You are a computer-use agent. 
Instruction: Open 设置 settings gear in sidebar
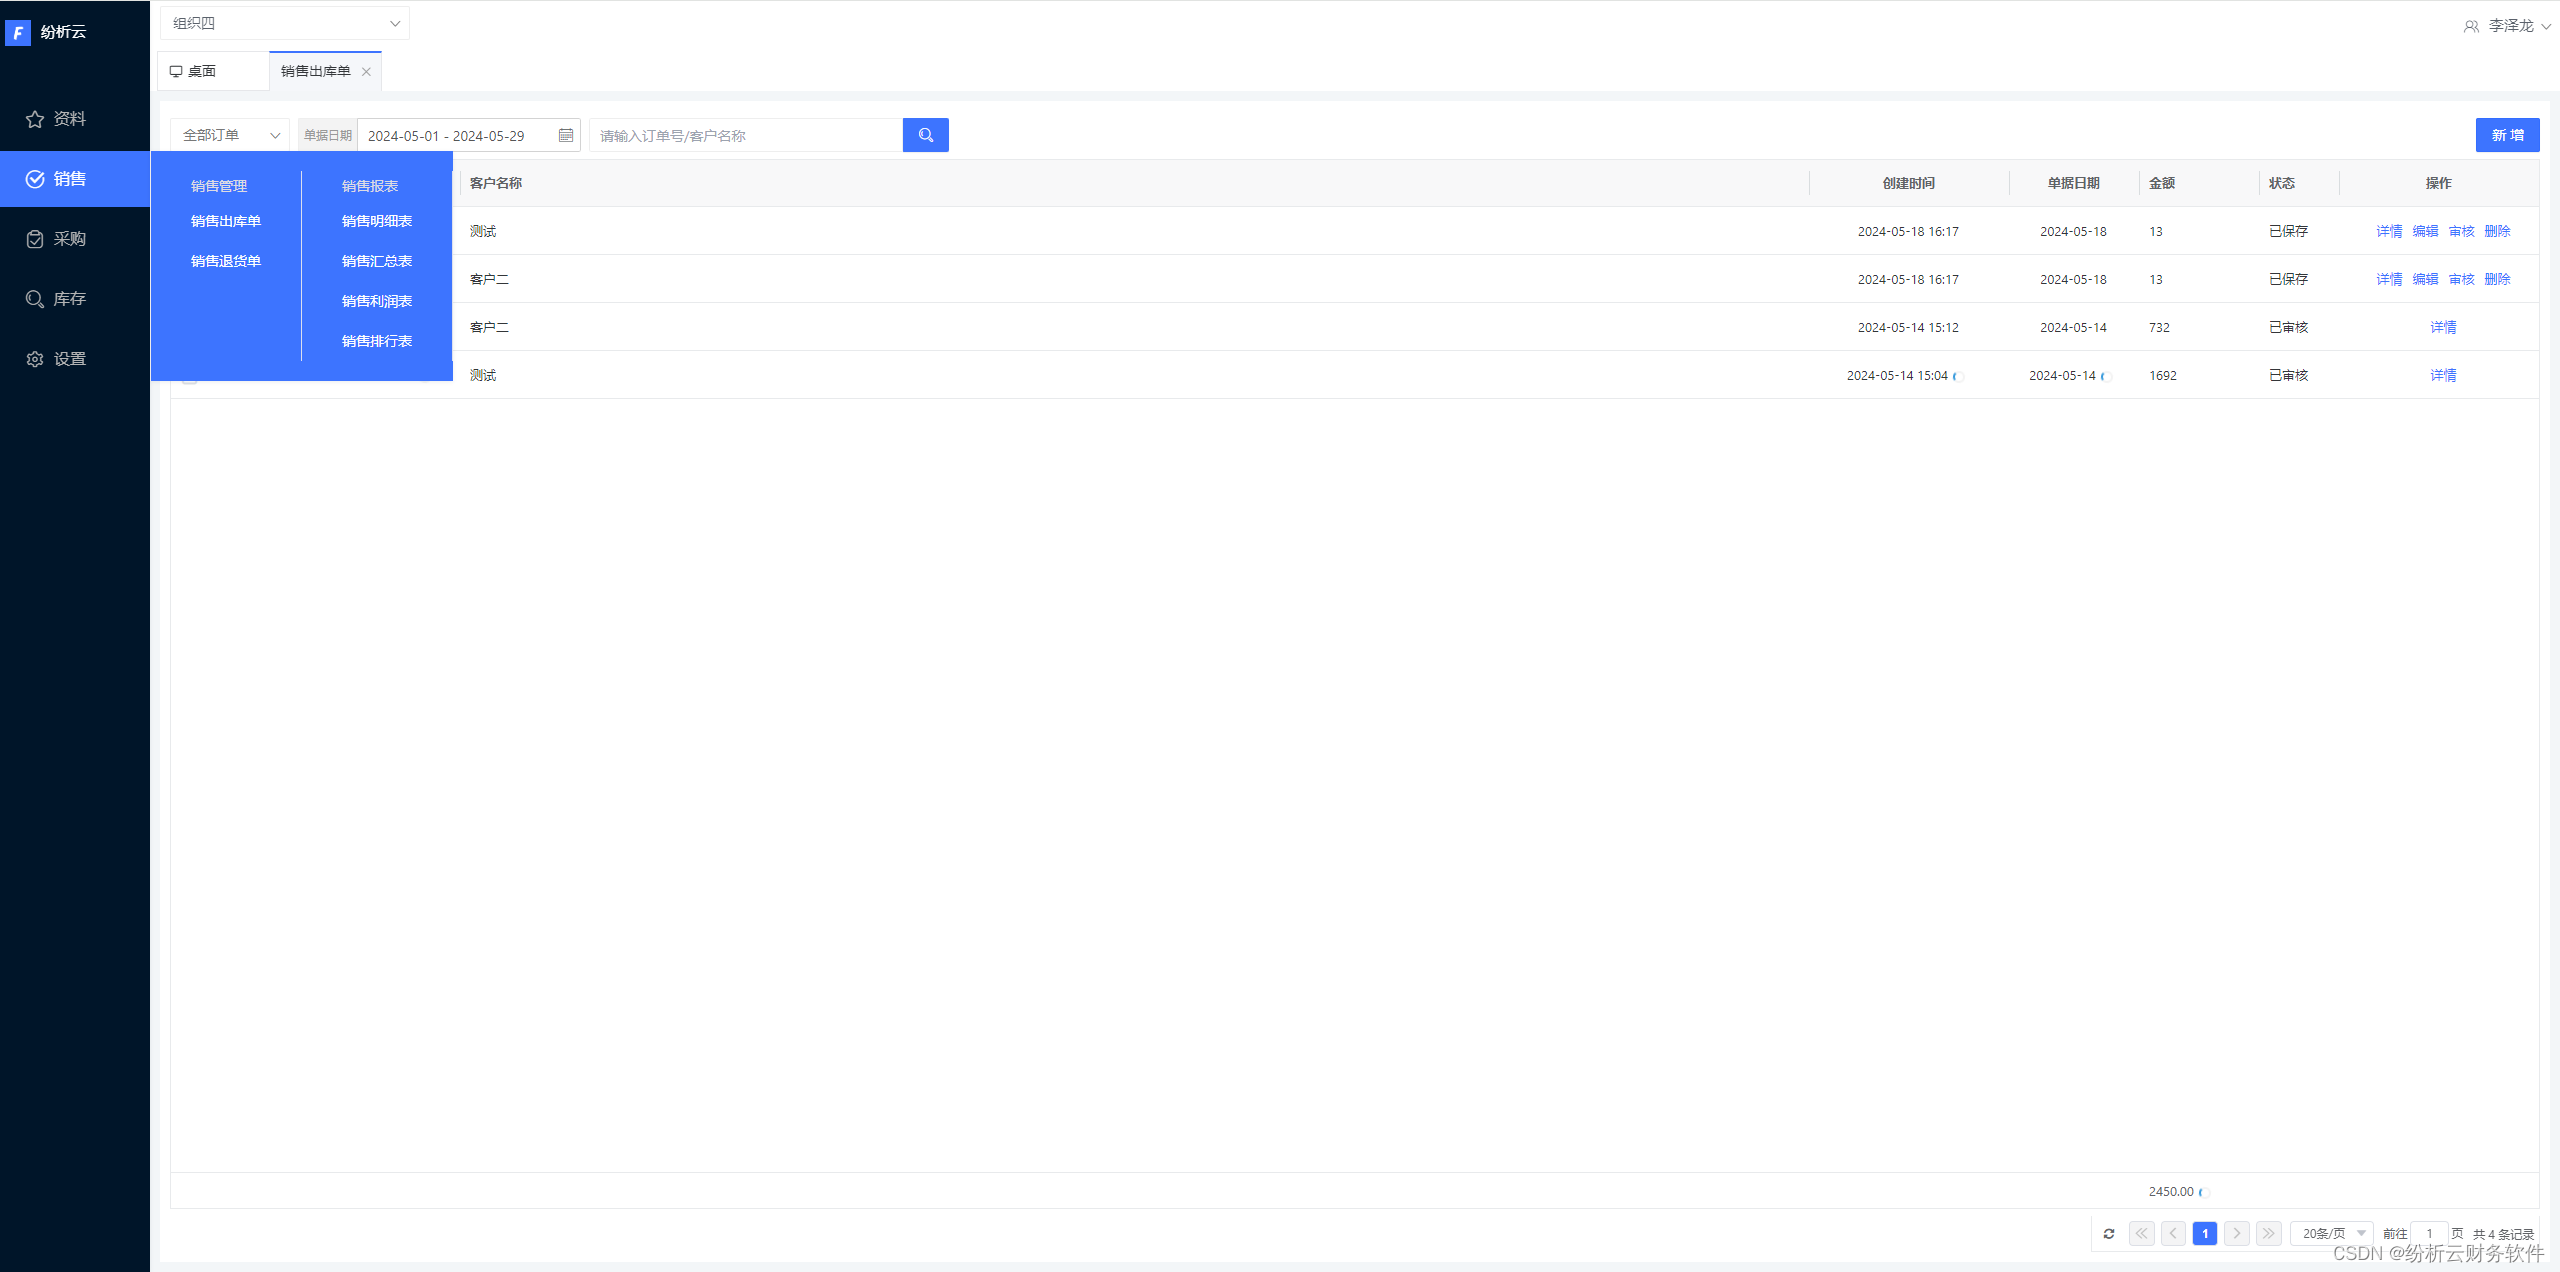[35, 359]
